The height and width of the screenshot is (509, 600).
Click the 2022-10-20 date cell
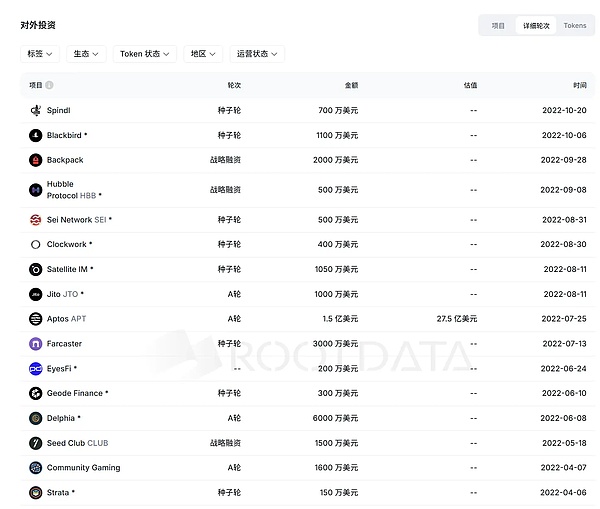point(564,110)
